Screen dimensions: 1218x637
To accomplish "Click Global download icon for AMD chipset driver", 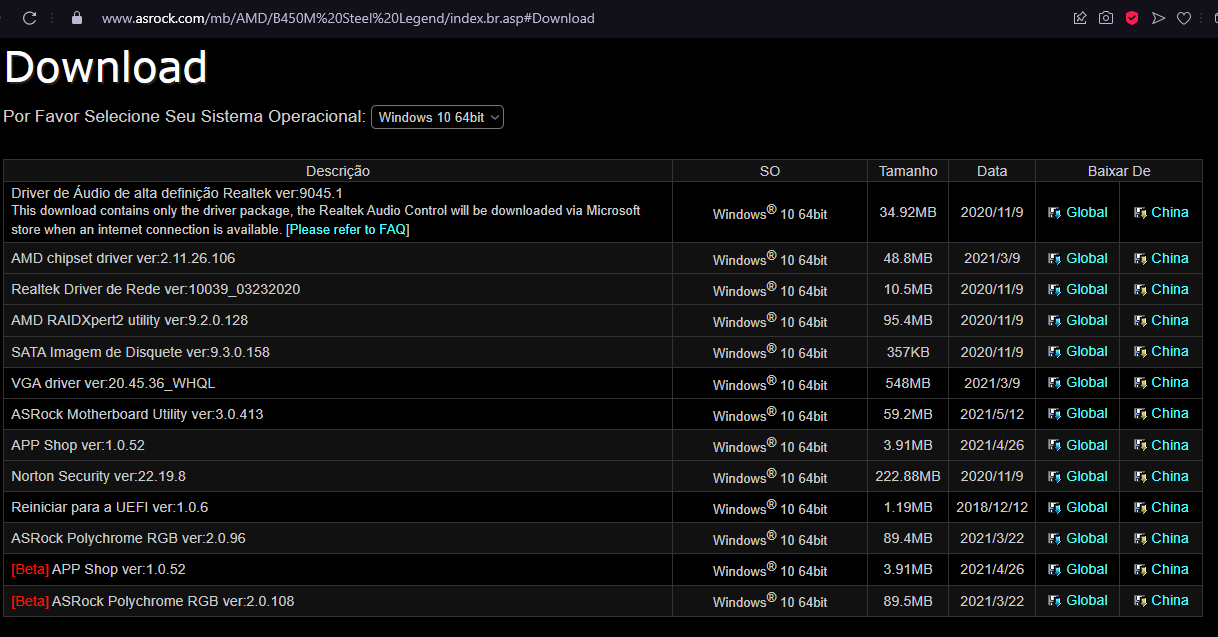I will [x=1054, y=258].
